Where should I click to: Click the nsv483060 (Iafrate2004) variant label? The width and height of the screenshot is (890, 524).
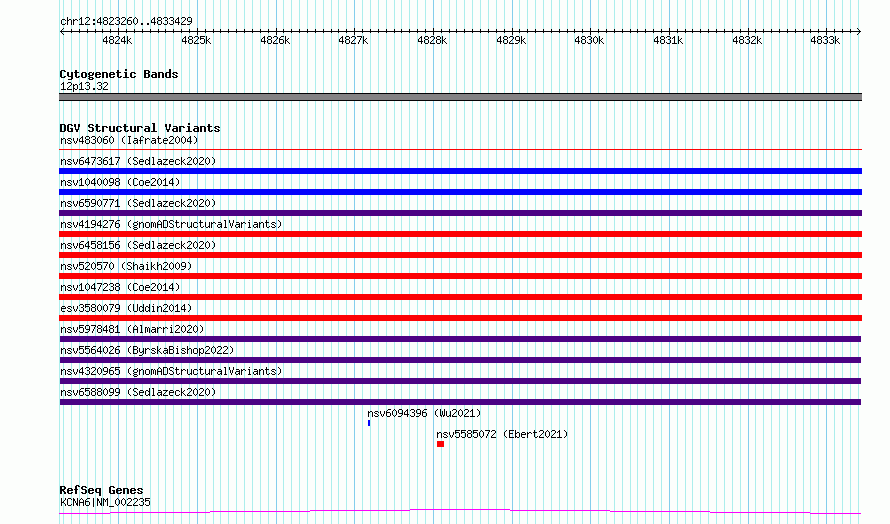pos(129,140)
